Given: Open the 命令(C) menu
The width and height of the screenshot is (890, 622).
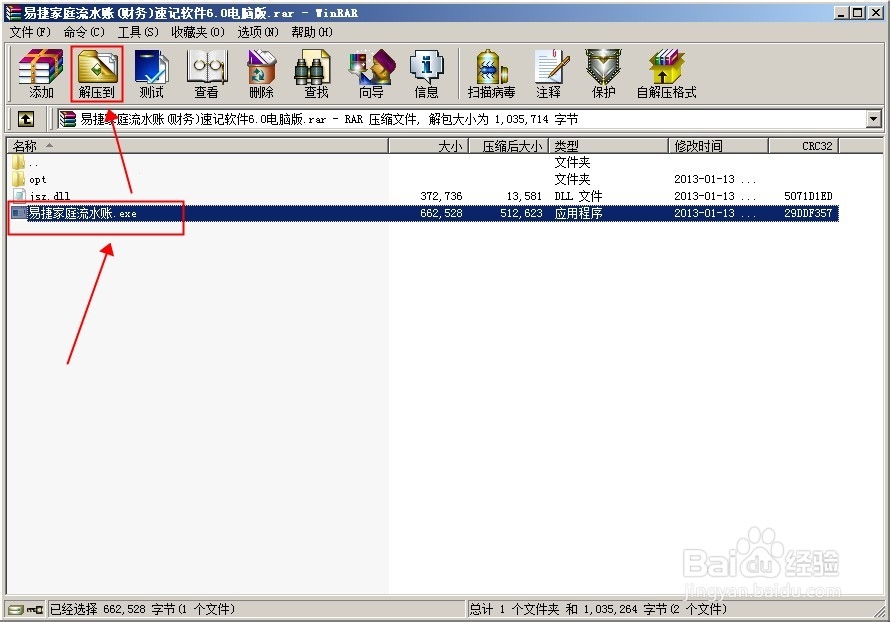Looking at the screenshot, I should click(84, 32).
